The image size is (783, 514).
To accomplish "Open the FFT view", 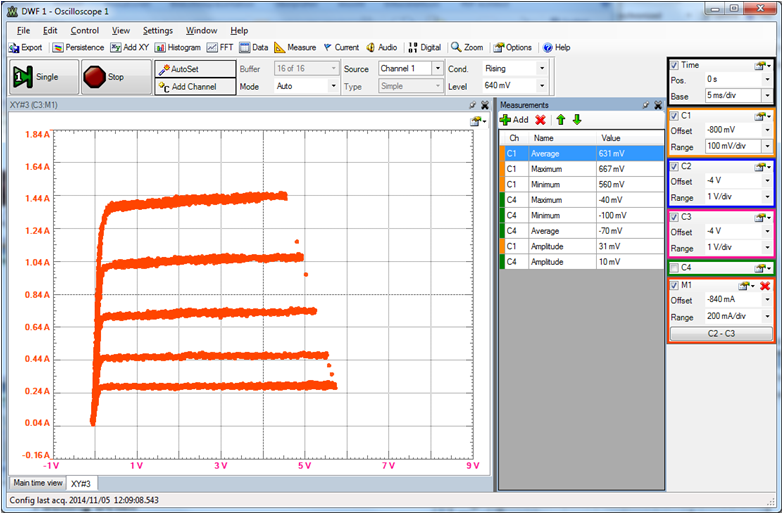I will coord(213,47).
